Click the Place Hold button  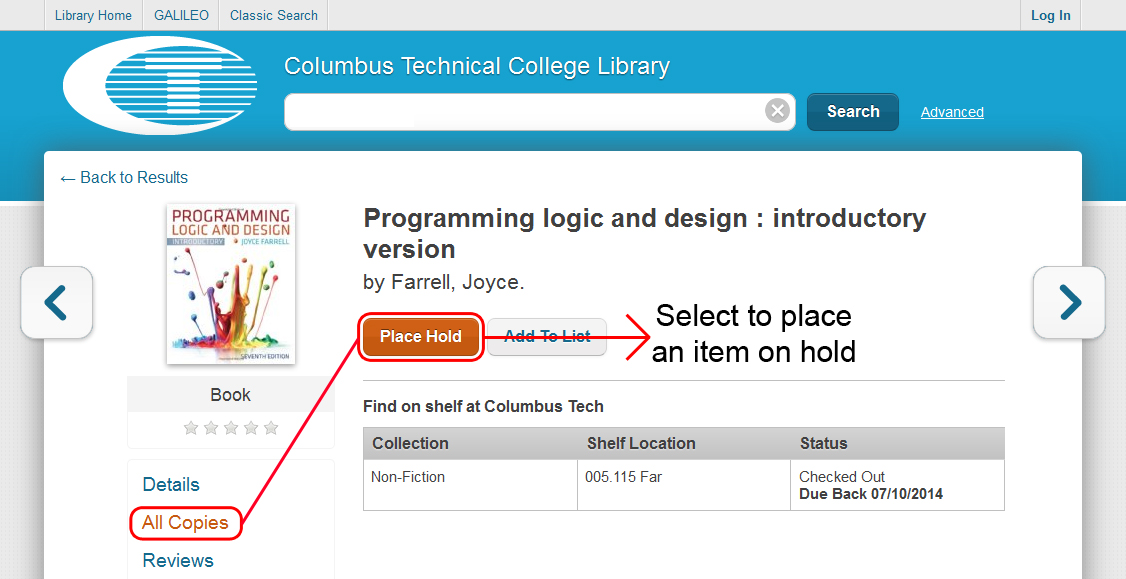[x=421, y=336]
